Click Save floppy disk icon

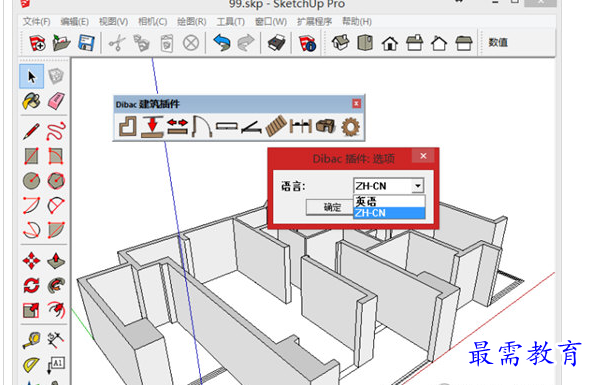[x=86, y=43]
